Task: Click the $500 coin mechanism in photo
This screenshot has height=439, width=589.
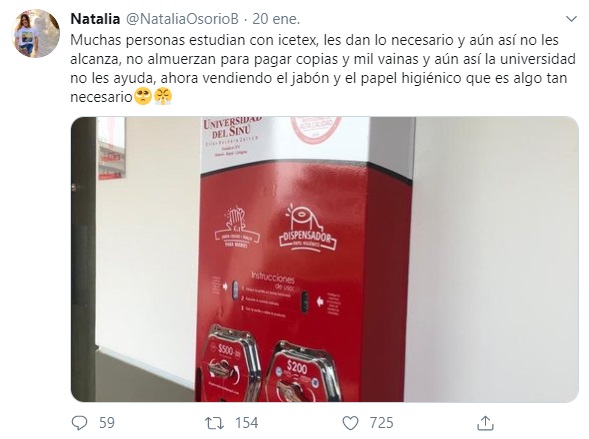Action: (x=228, y=360)
